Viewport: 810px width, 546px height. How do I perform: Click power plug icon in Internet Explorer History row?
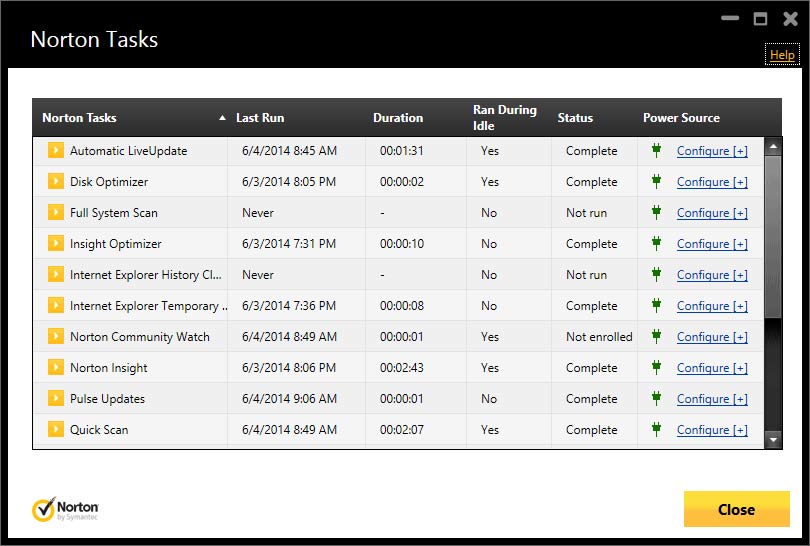pyautogui.click(x=656, y=274)
